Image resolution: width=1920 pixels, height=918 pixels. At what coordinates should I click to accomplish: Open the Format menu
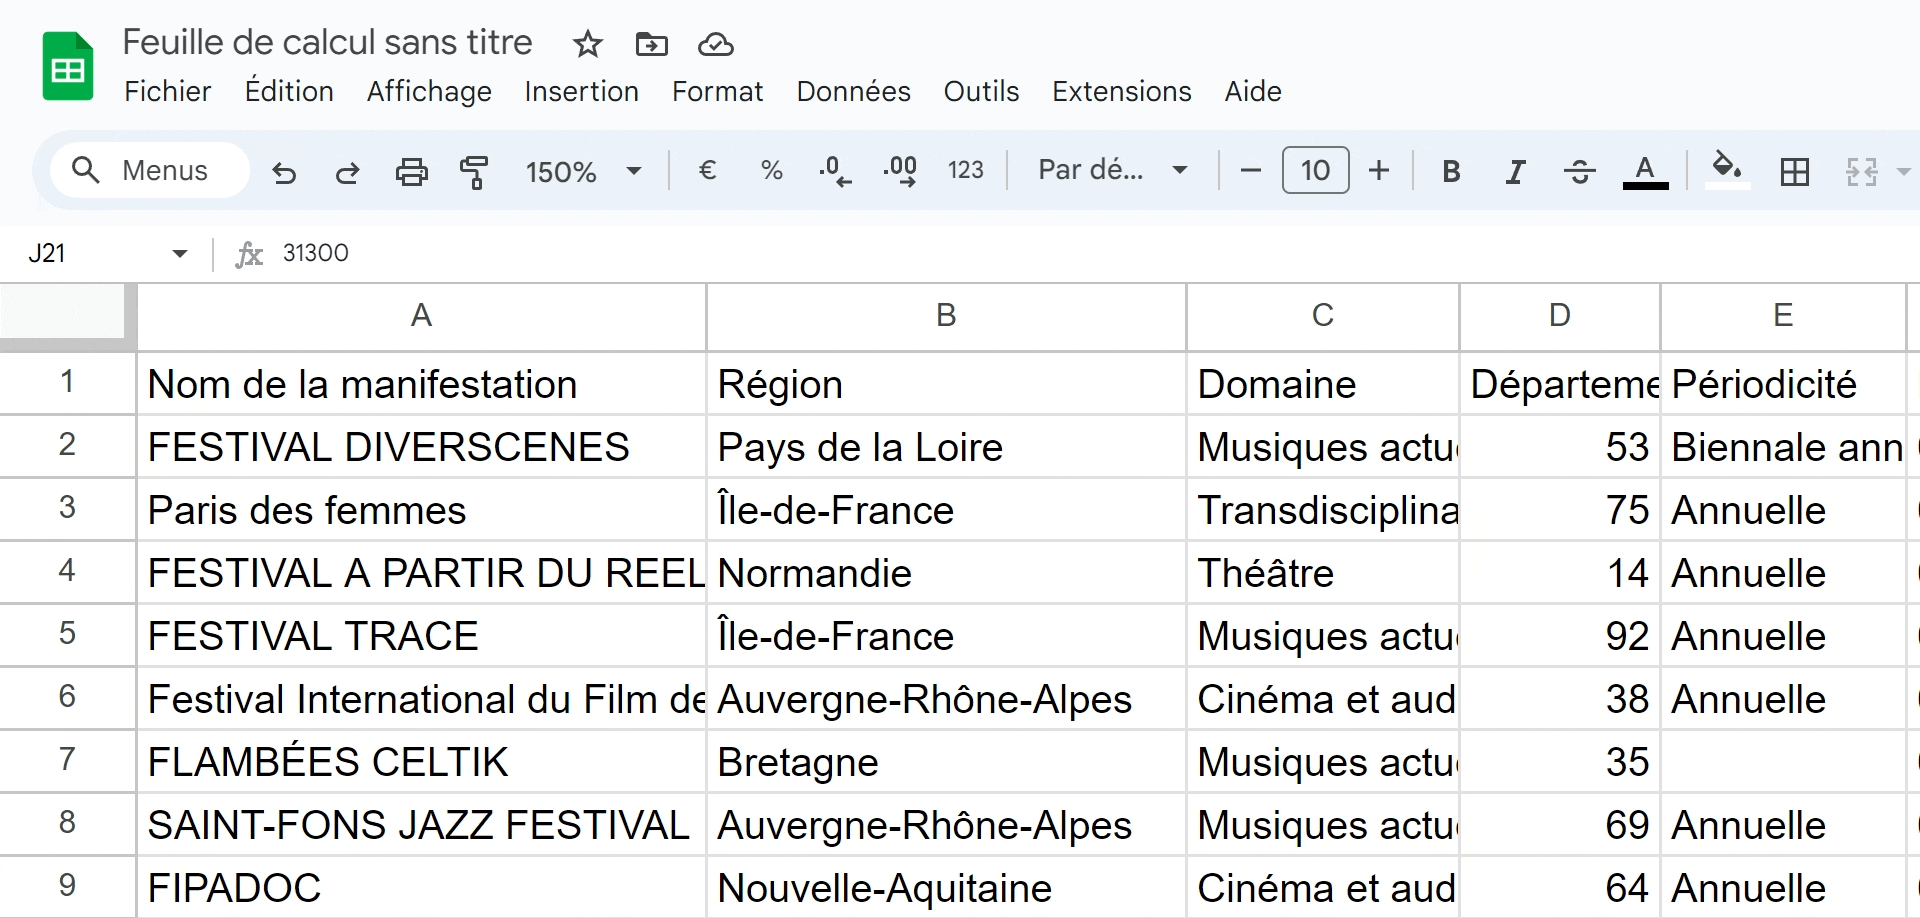pyautogui.click(x=717, y=91)
